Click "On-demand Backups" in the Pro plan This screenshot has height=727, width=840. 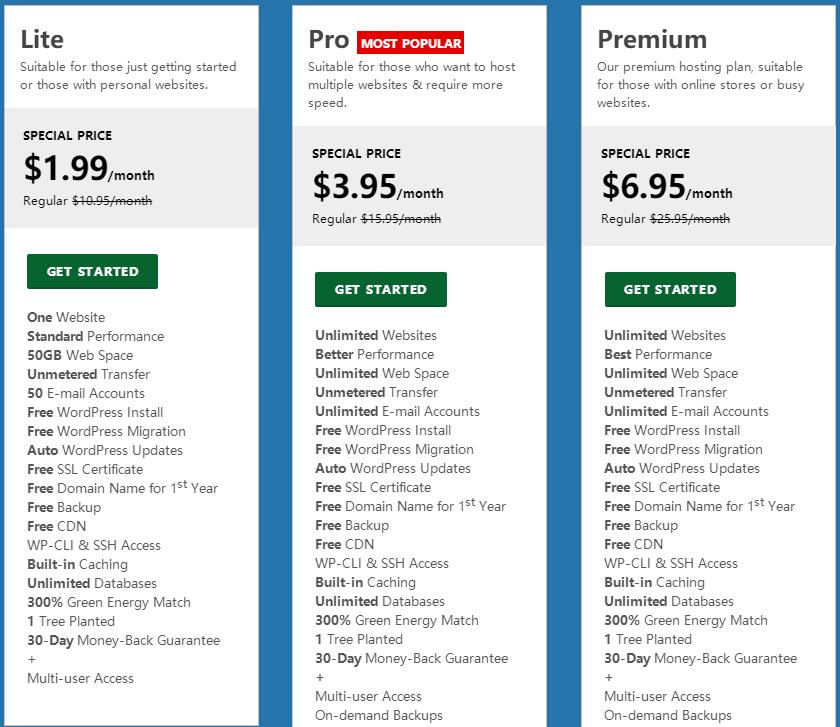point(378,715)
